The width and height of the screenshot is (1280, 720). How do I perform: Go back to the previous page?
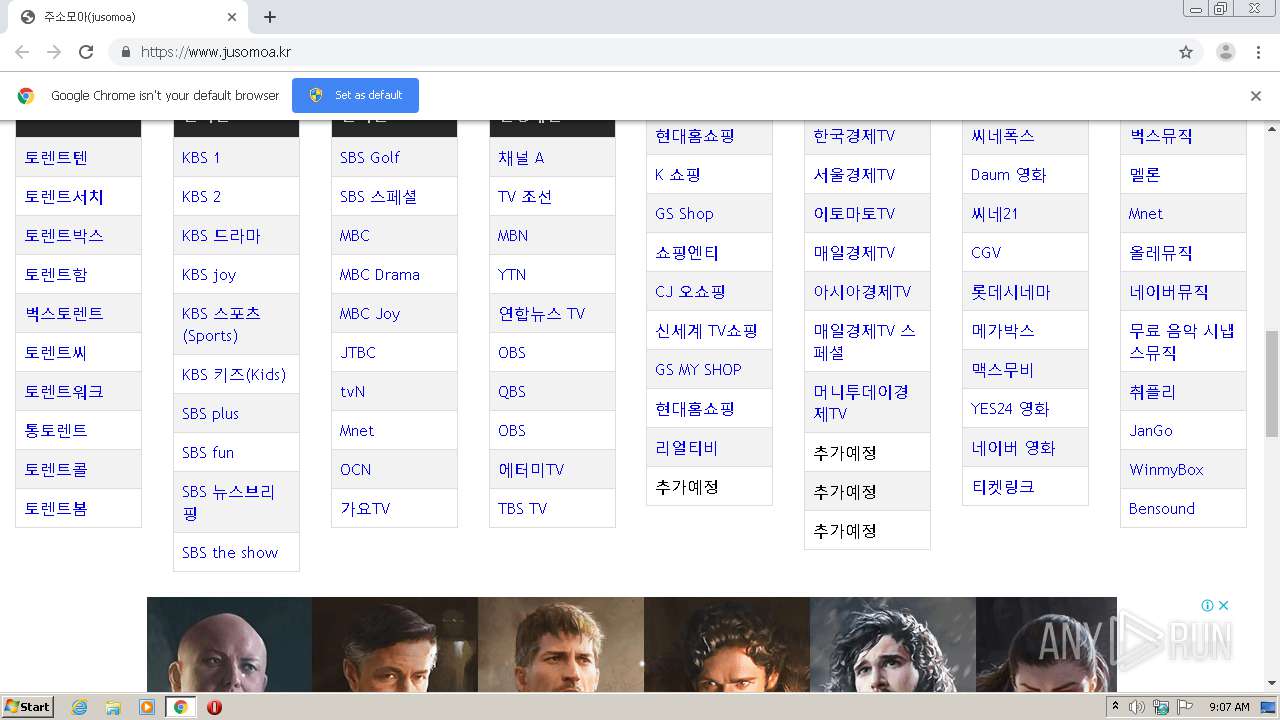(22, 52)
